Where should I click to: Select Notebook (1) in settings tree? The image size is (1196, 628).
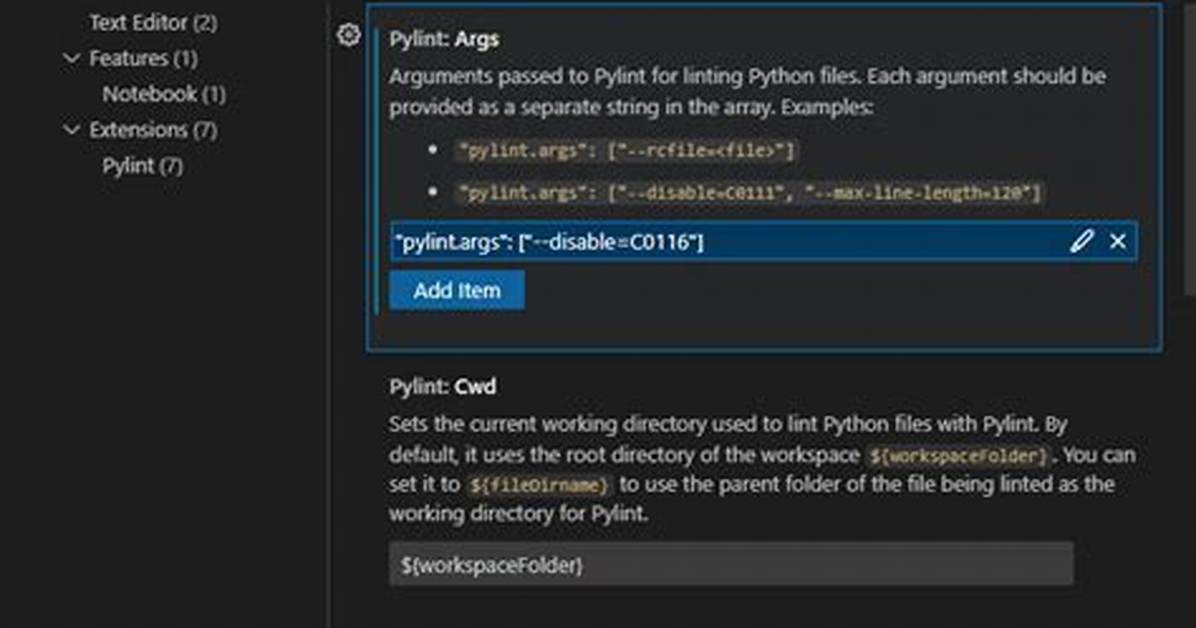[164, 94]
